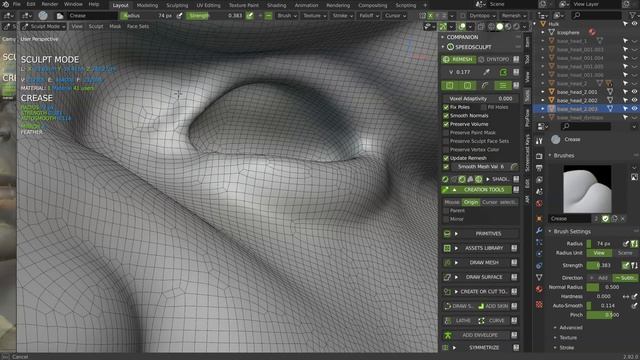
Task: Toggle the Update Remesh checkbox
Action: (446, 158)
